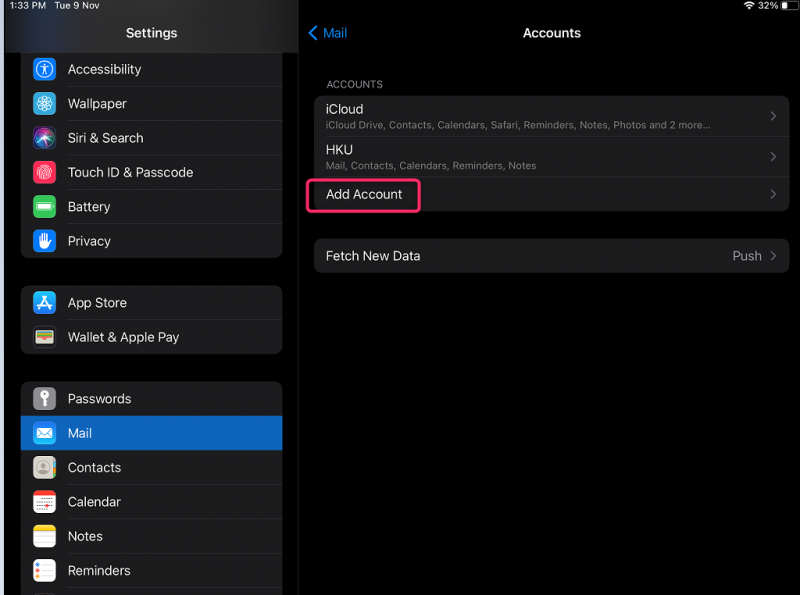Select Passwords label in sidebar
The width and height of the screenshot is (800, 595).
click(x=99, y=399)
